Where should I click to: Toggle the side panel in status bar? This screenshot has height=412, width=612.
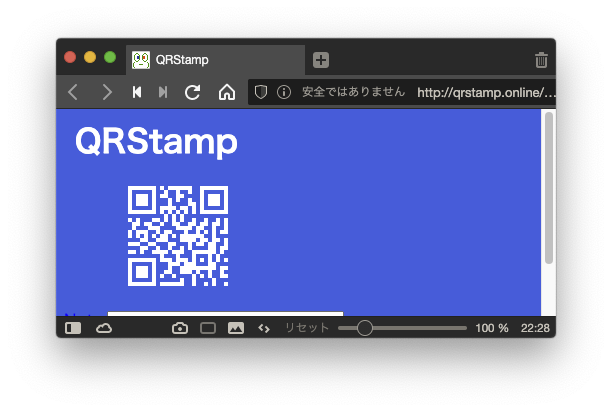click(73, 327)
